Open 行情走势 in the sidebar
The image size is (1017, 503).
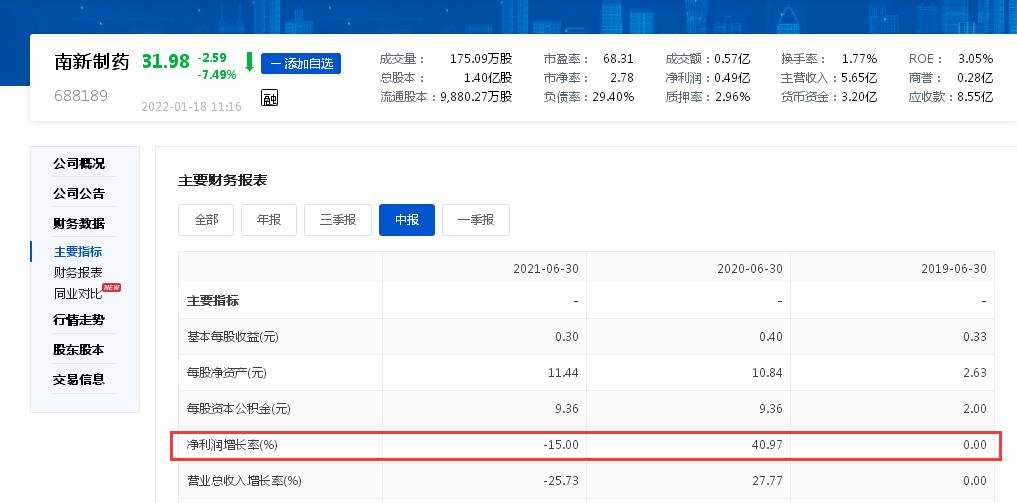tap(79, 320)
